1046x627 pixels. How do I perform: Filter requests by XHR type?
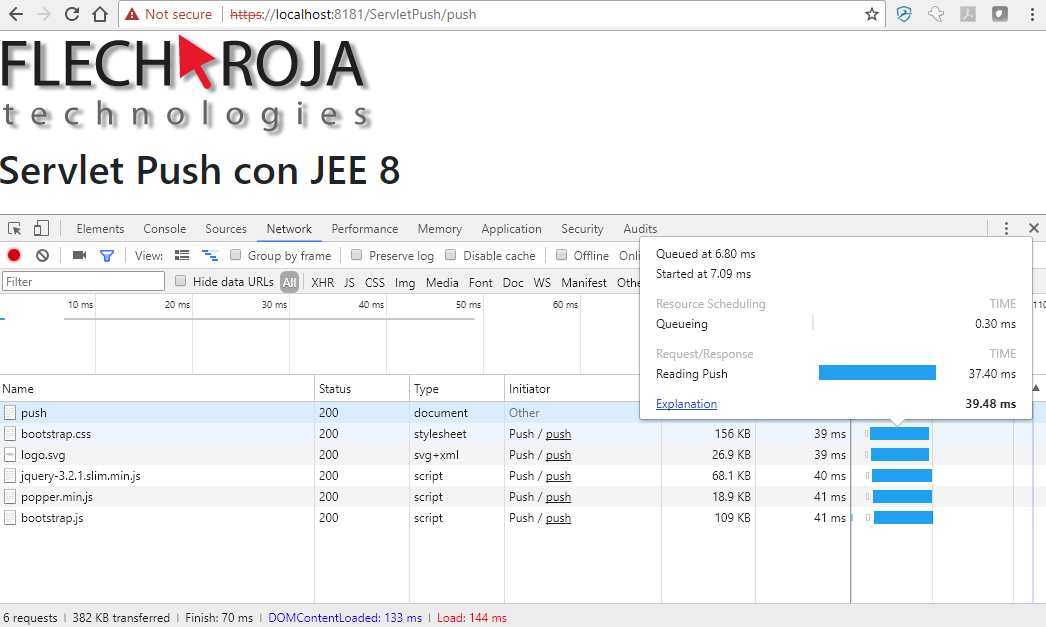323,283
